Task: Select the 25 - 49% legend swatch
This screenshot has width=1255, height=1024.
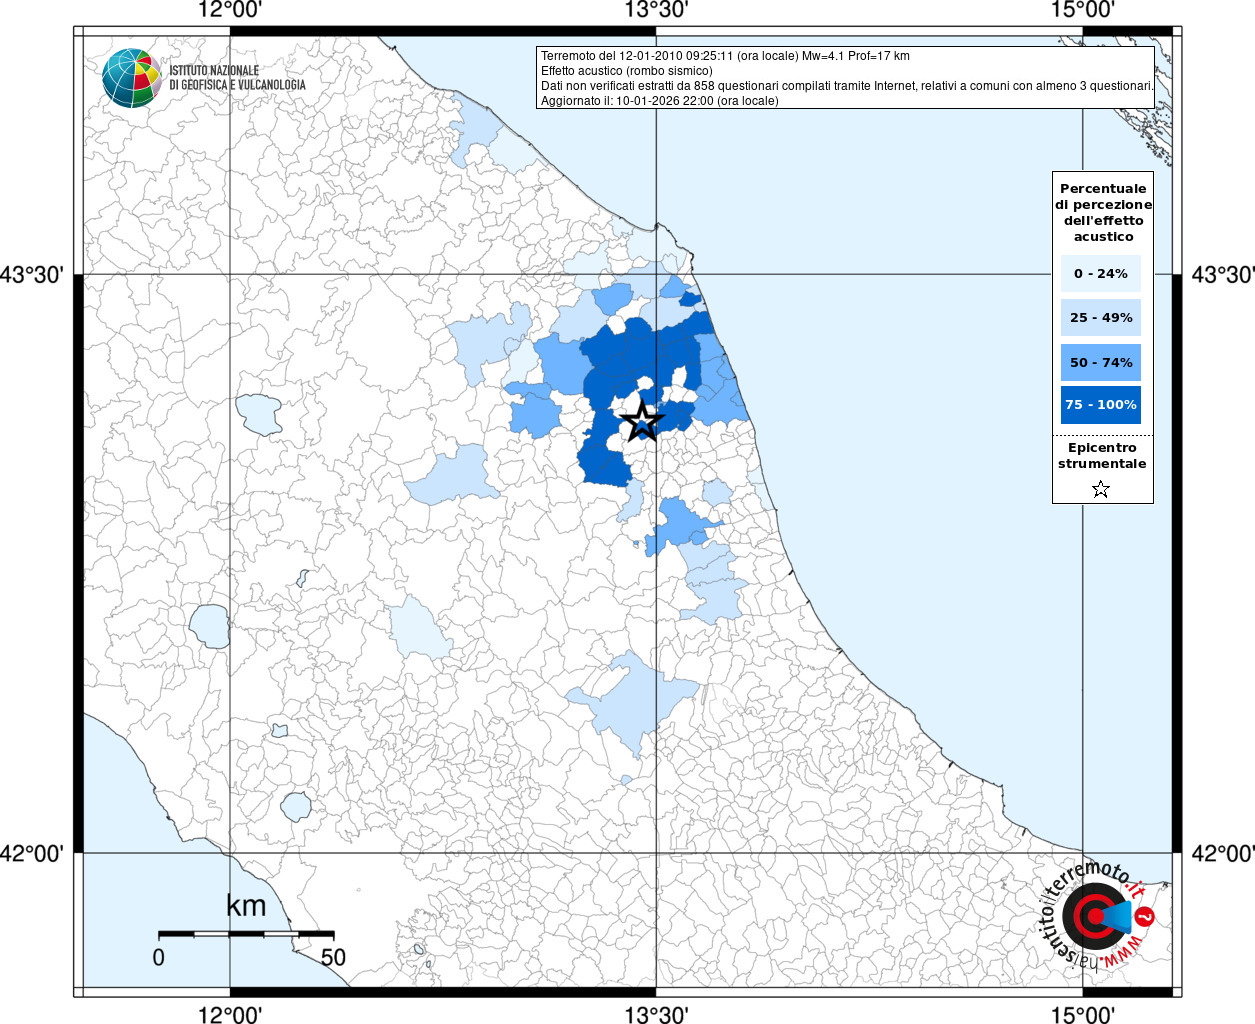Action: [x=1100, y=318]
